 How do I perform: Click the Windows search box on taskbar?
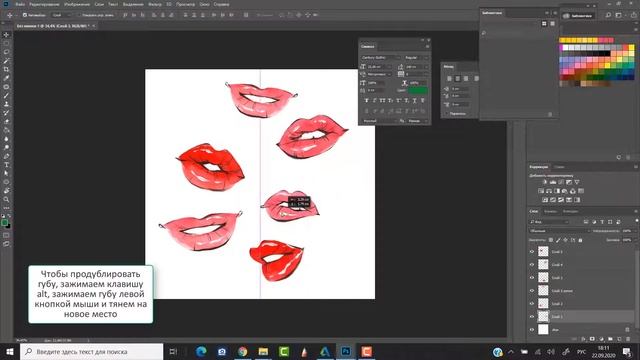tap(91, 351)
